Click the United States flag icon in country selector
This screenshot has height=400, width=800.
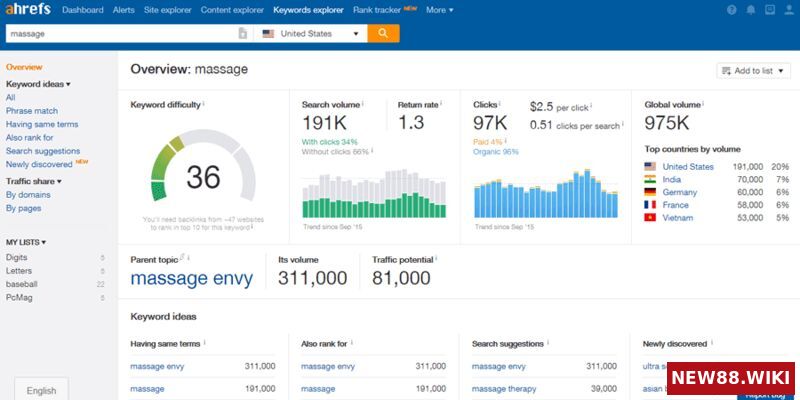(x=268, y=34)
